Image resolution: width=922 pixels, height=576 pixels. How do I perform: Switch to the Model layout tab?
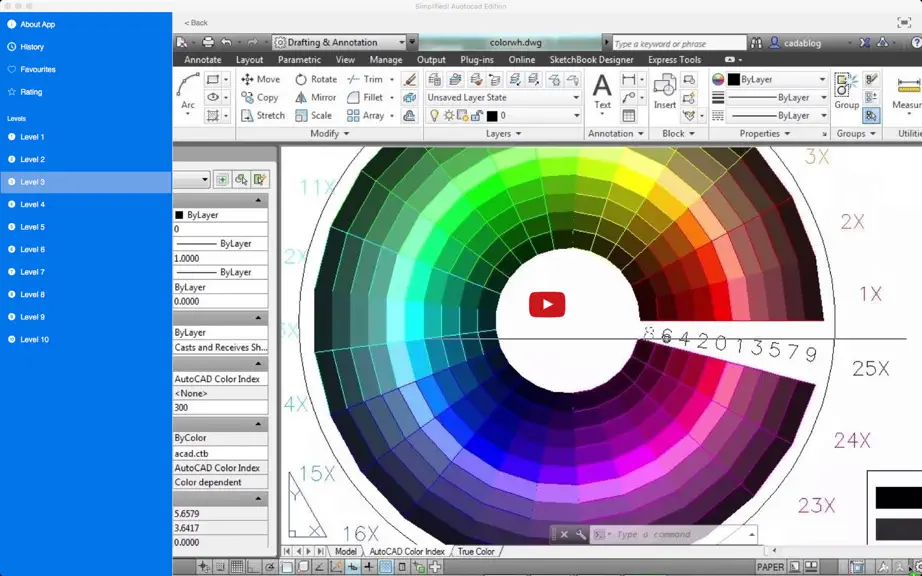tap(346, 551)
